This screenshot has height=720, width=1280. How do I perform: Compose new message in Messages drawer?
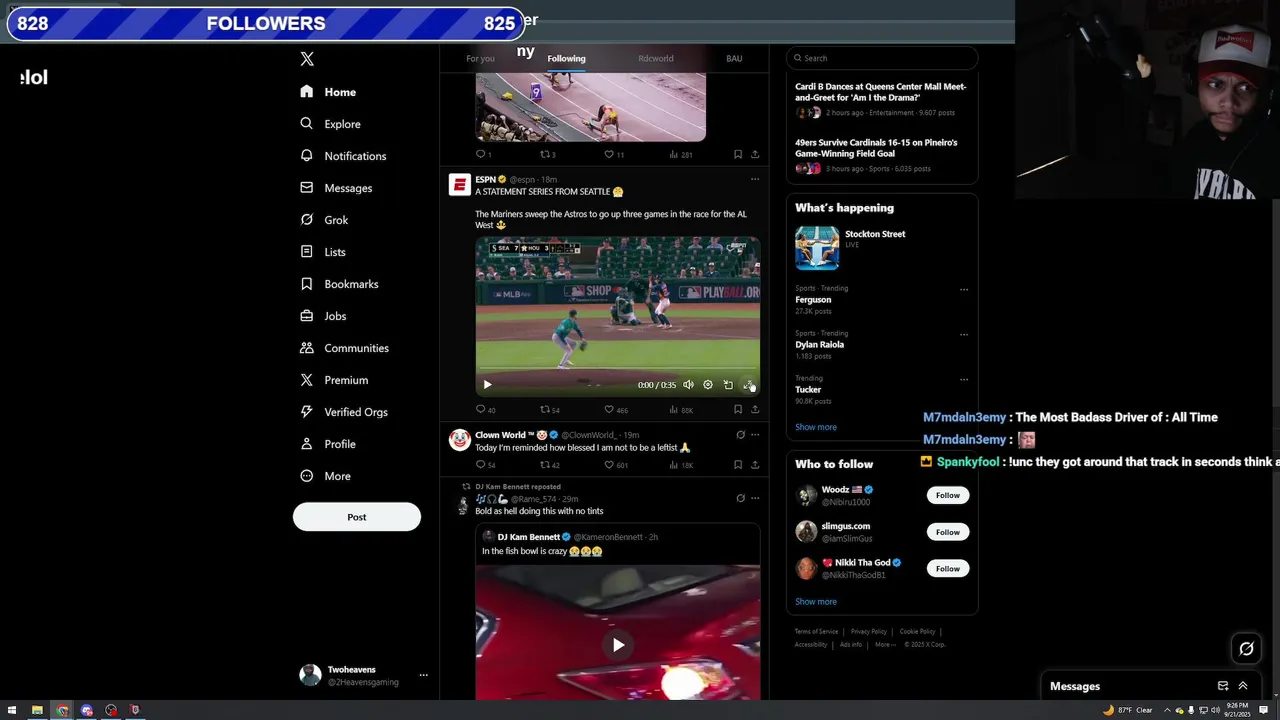click(1222, 686)
